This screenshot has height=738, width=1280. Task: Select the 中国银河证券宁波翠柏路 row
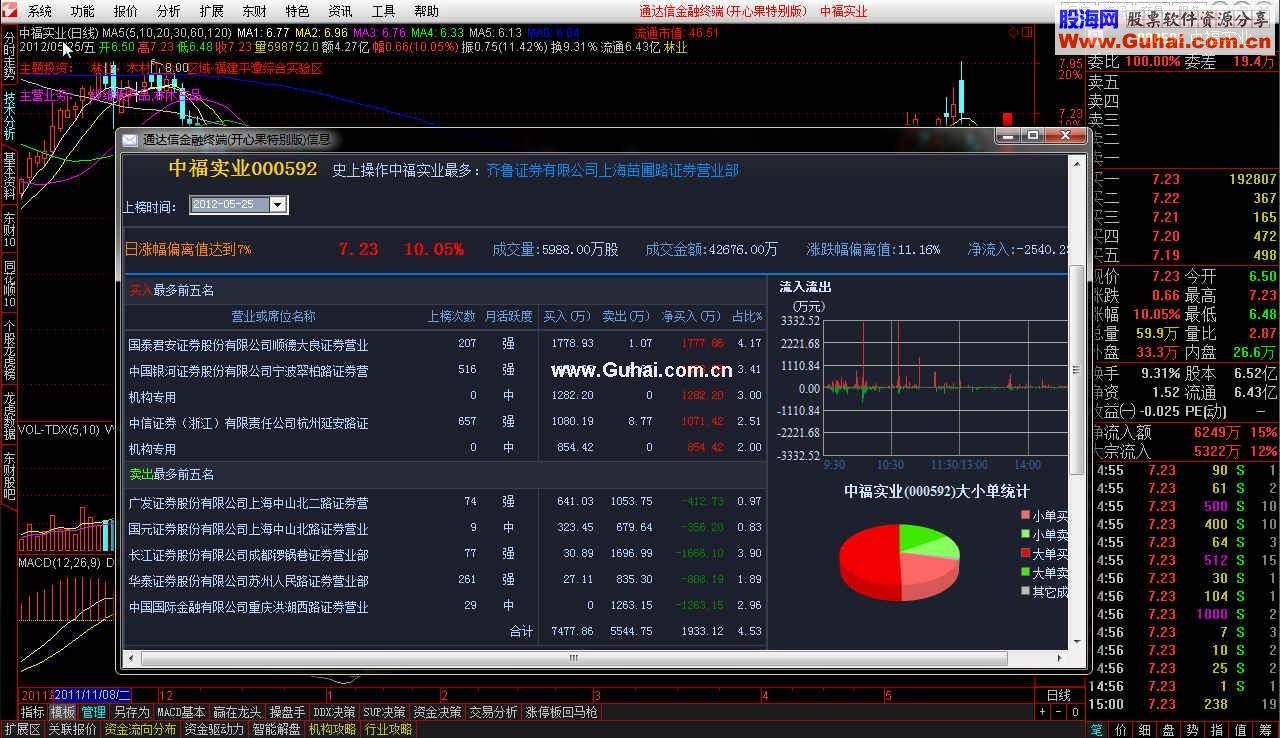(445, 370)
